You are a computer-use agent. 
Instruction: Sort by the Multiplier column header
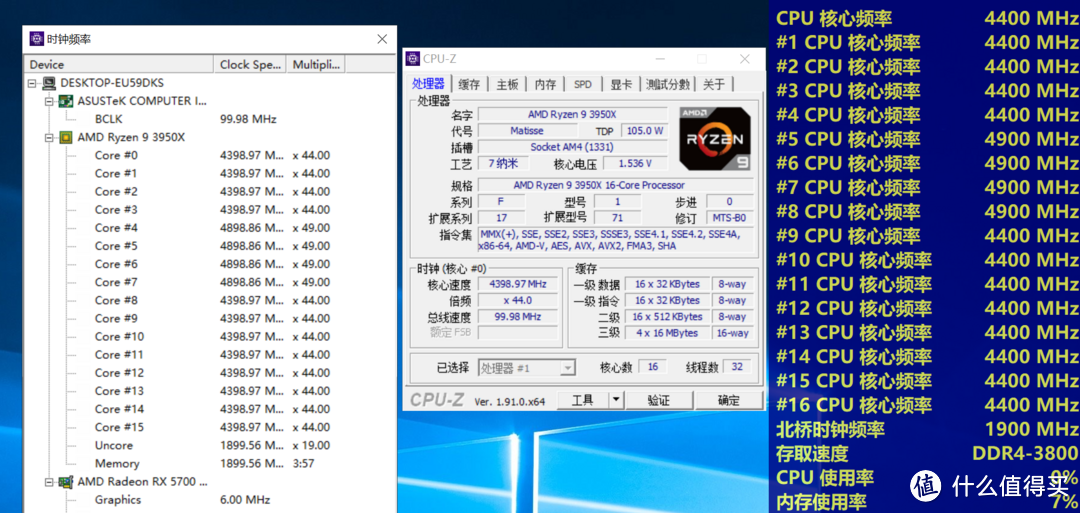coord(315,65)
